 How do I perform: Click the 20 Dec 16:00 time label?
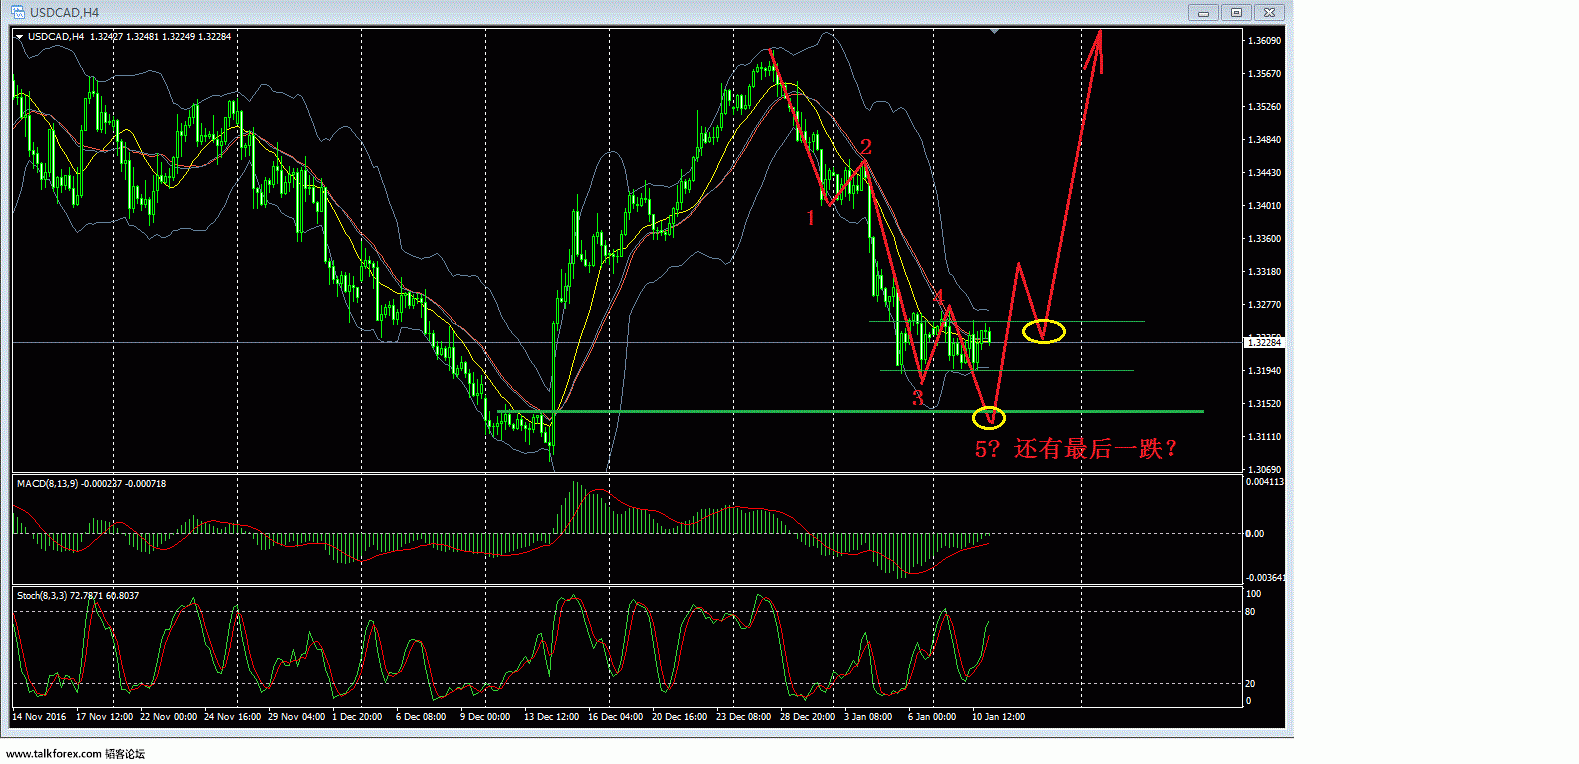[680, 717]
